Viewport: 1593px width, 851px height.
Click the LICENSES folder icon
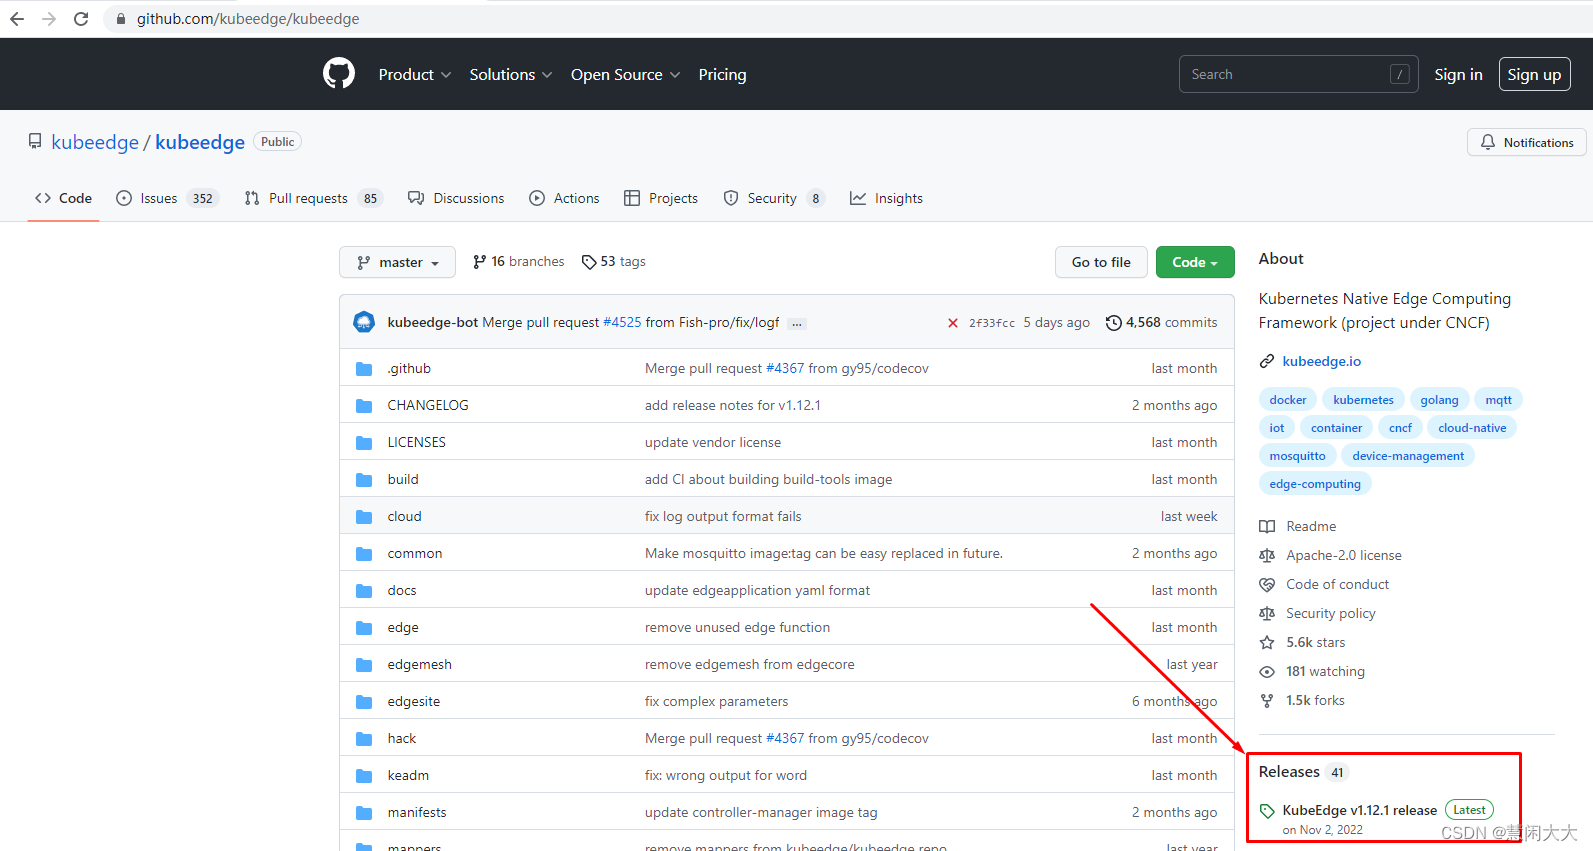click(x=364, y=443)
